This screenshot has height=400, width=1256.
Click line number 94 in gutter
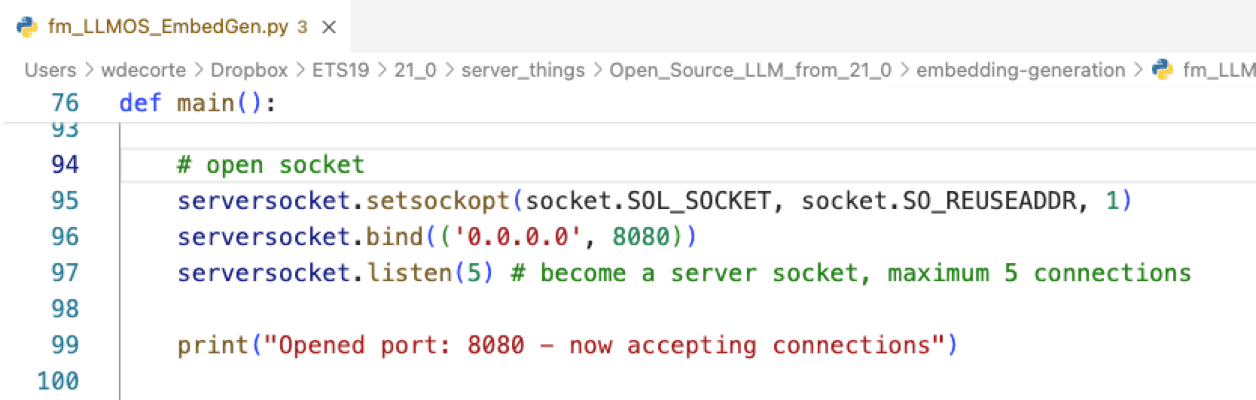(64, 164)
